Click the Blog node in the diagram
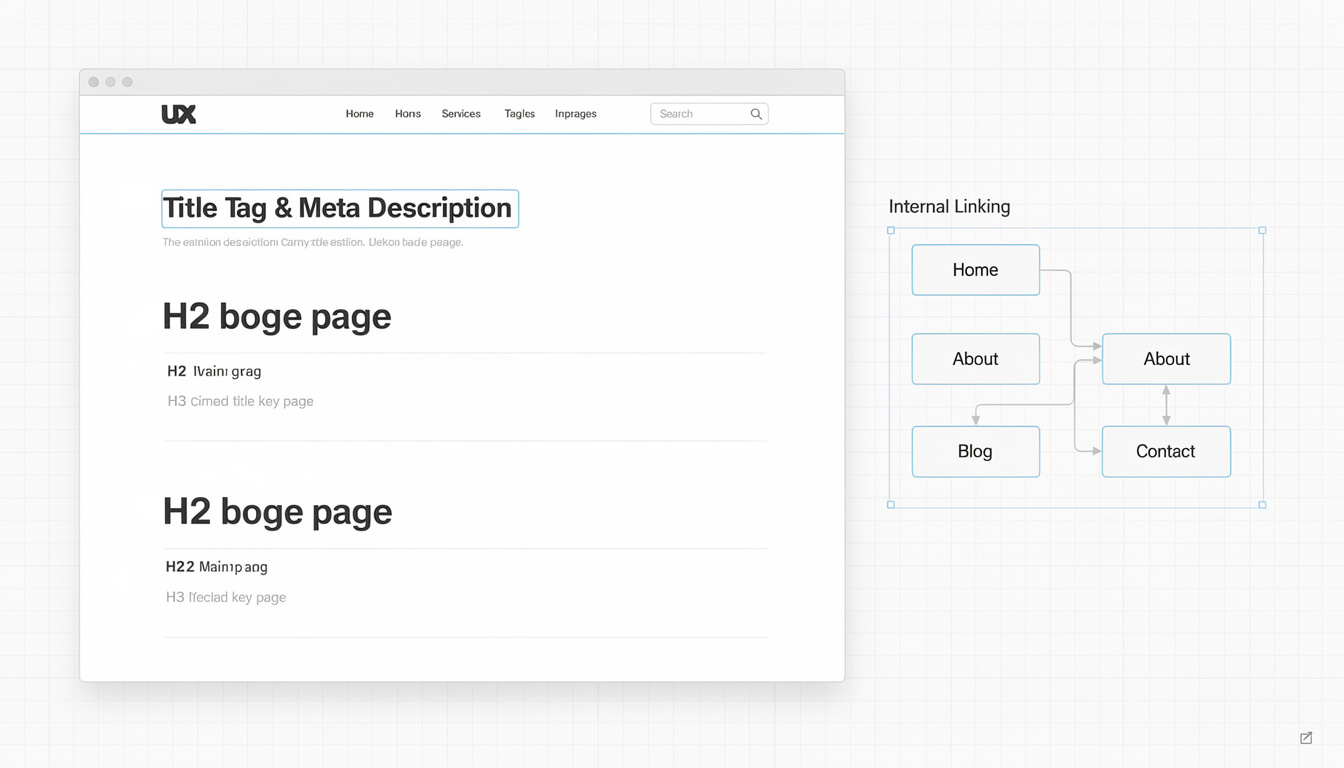This screenshot has width=1344, height=768. click(975, 451)
